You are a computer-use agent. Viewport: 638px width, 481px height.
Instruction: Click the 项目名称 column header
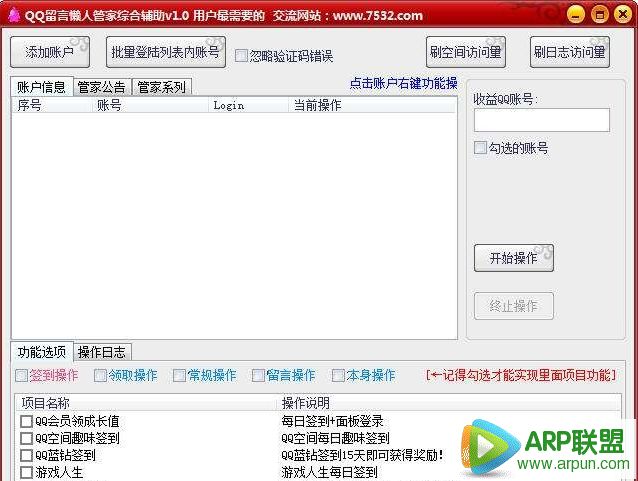click(147, 403)
